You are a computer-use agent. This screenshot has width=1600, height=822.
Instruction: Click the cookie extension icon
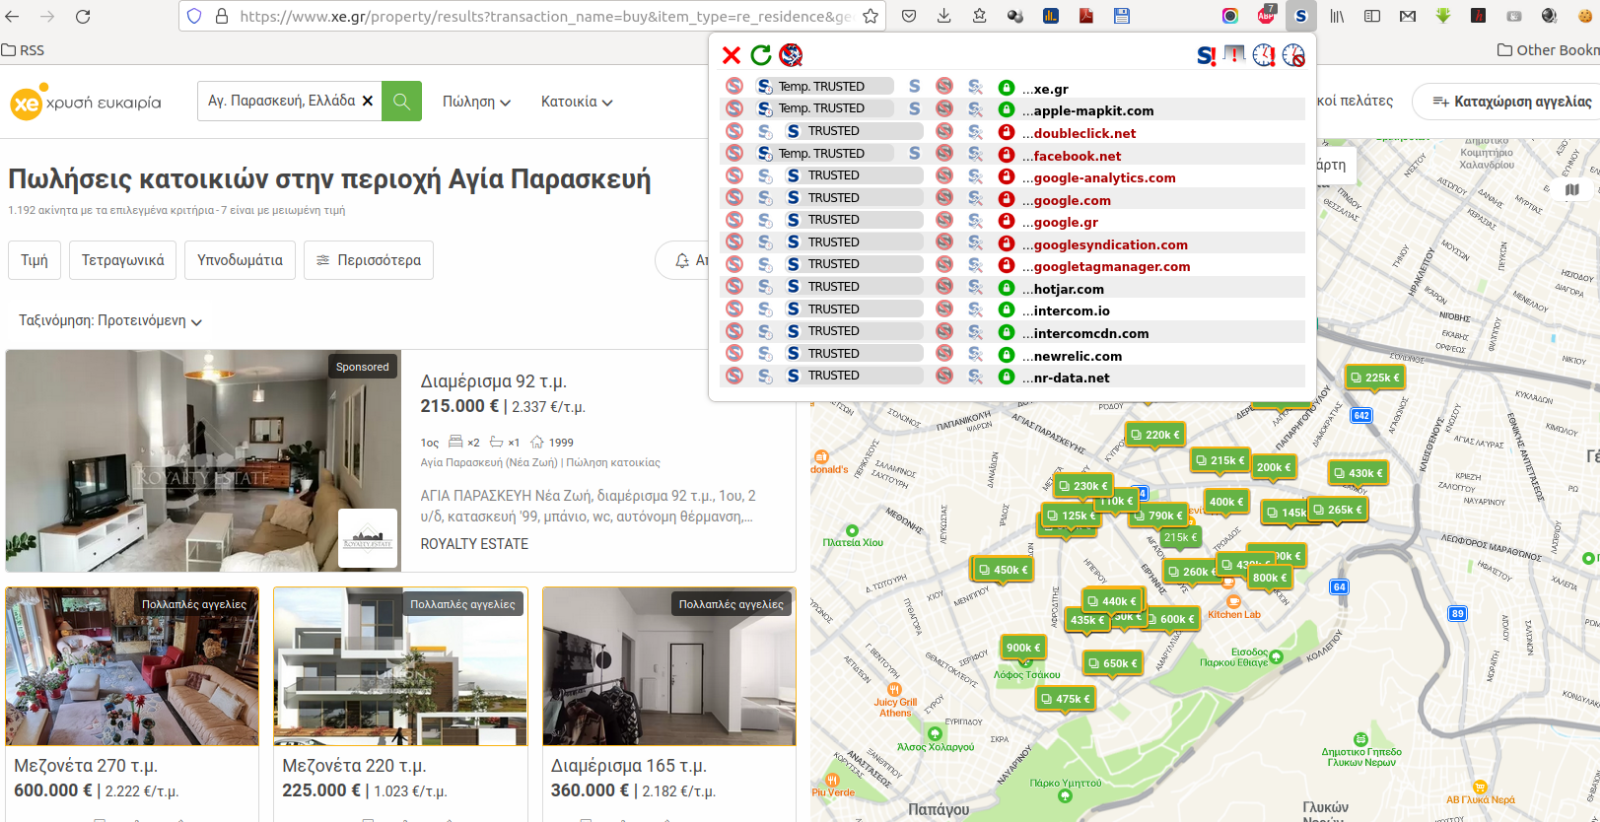click(x=1585, y=16)
